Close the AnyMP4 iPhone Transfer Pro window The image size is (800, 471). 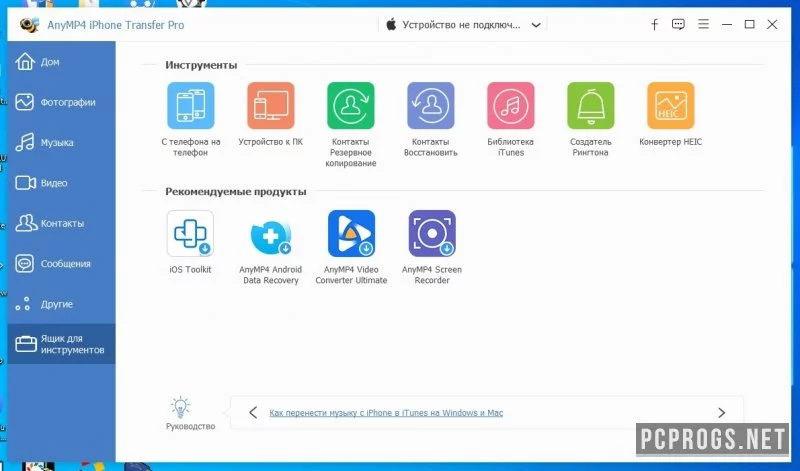772,24
